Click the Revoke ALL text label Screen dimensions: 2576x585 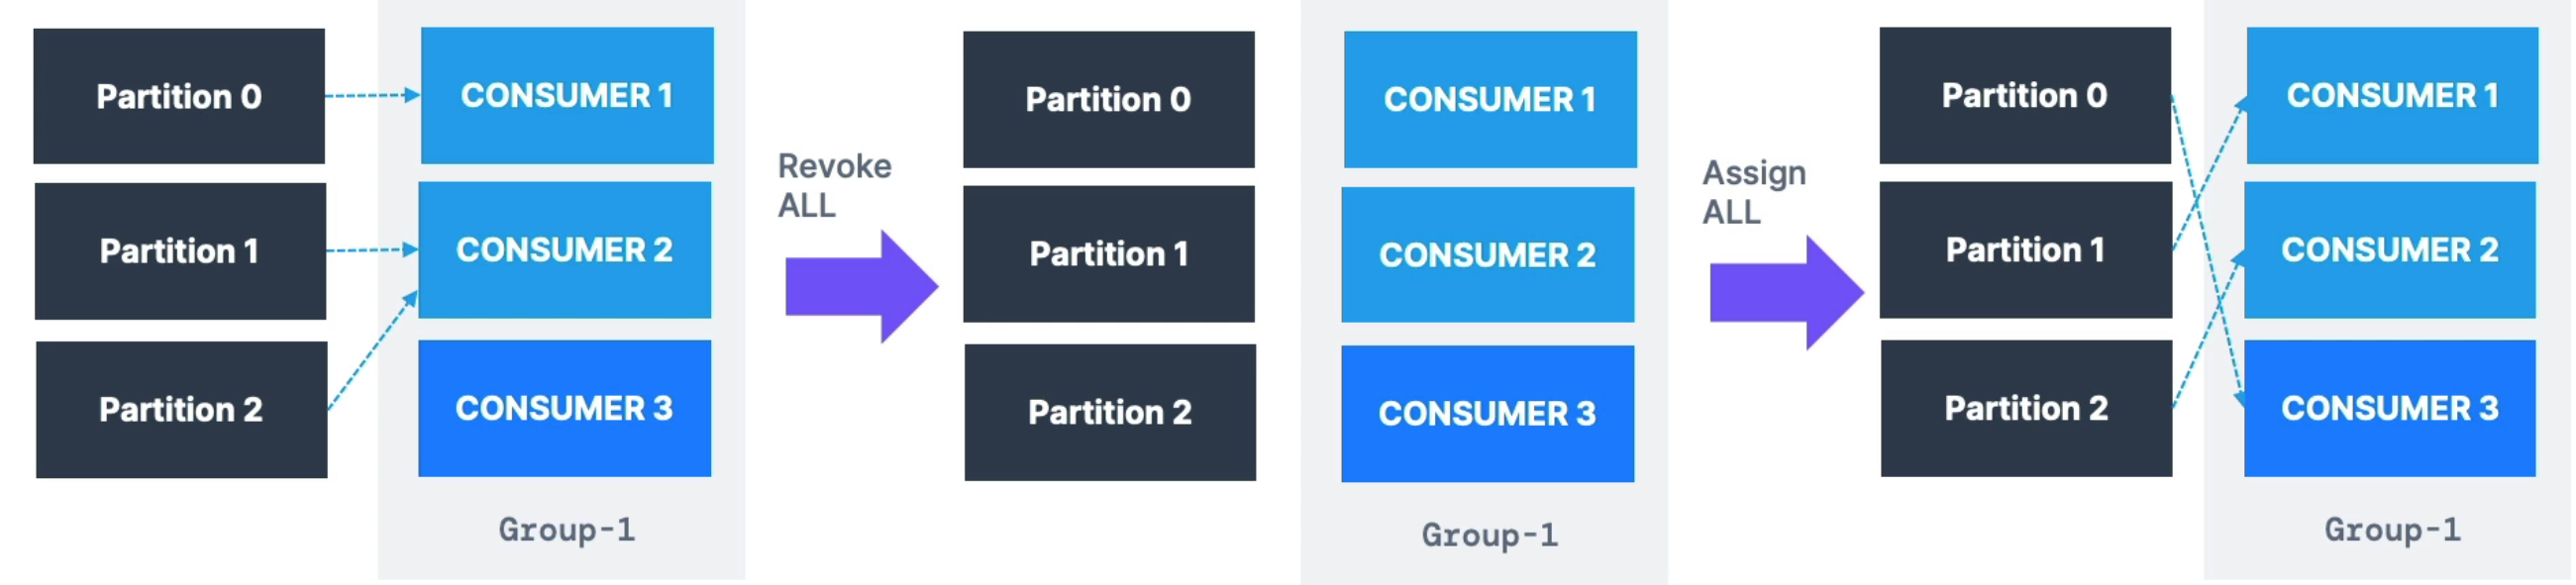click(x=834, y=186)
